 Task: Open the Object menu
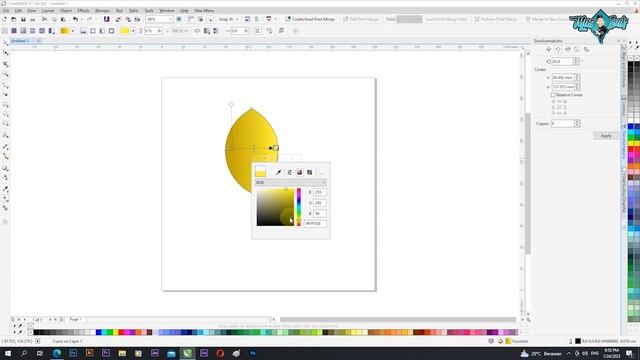point(66,11)
